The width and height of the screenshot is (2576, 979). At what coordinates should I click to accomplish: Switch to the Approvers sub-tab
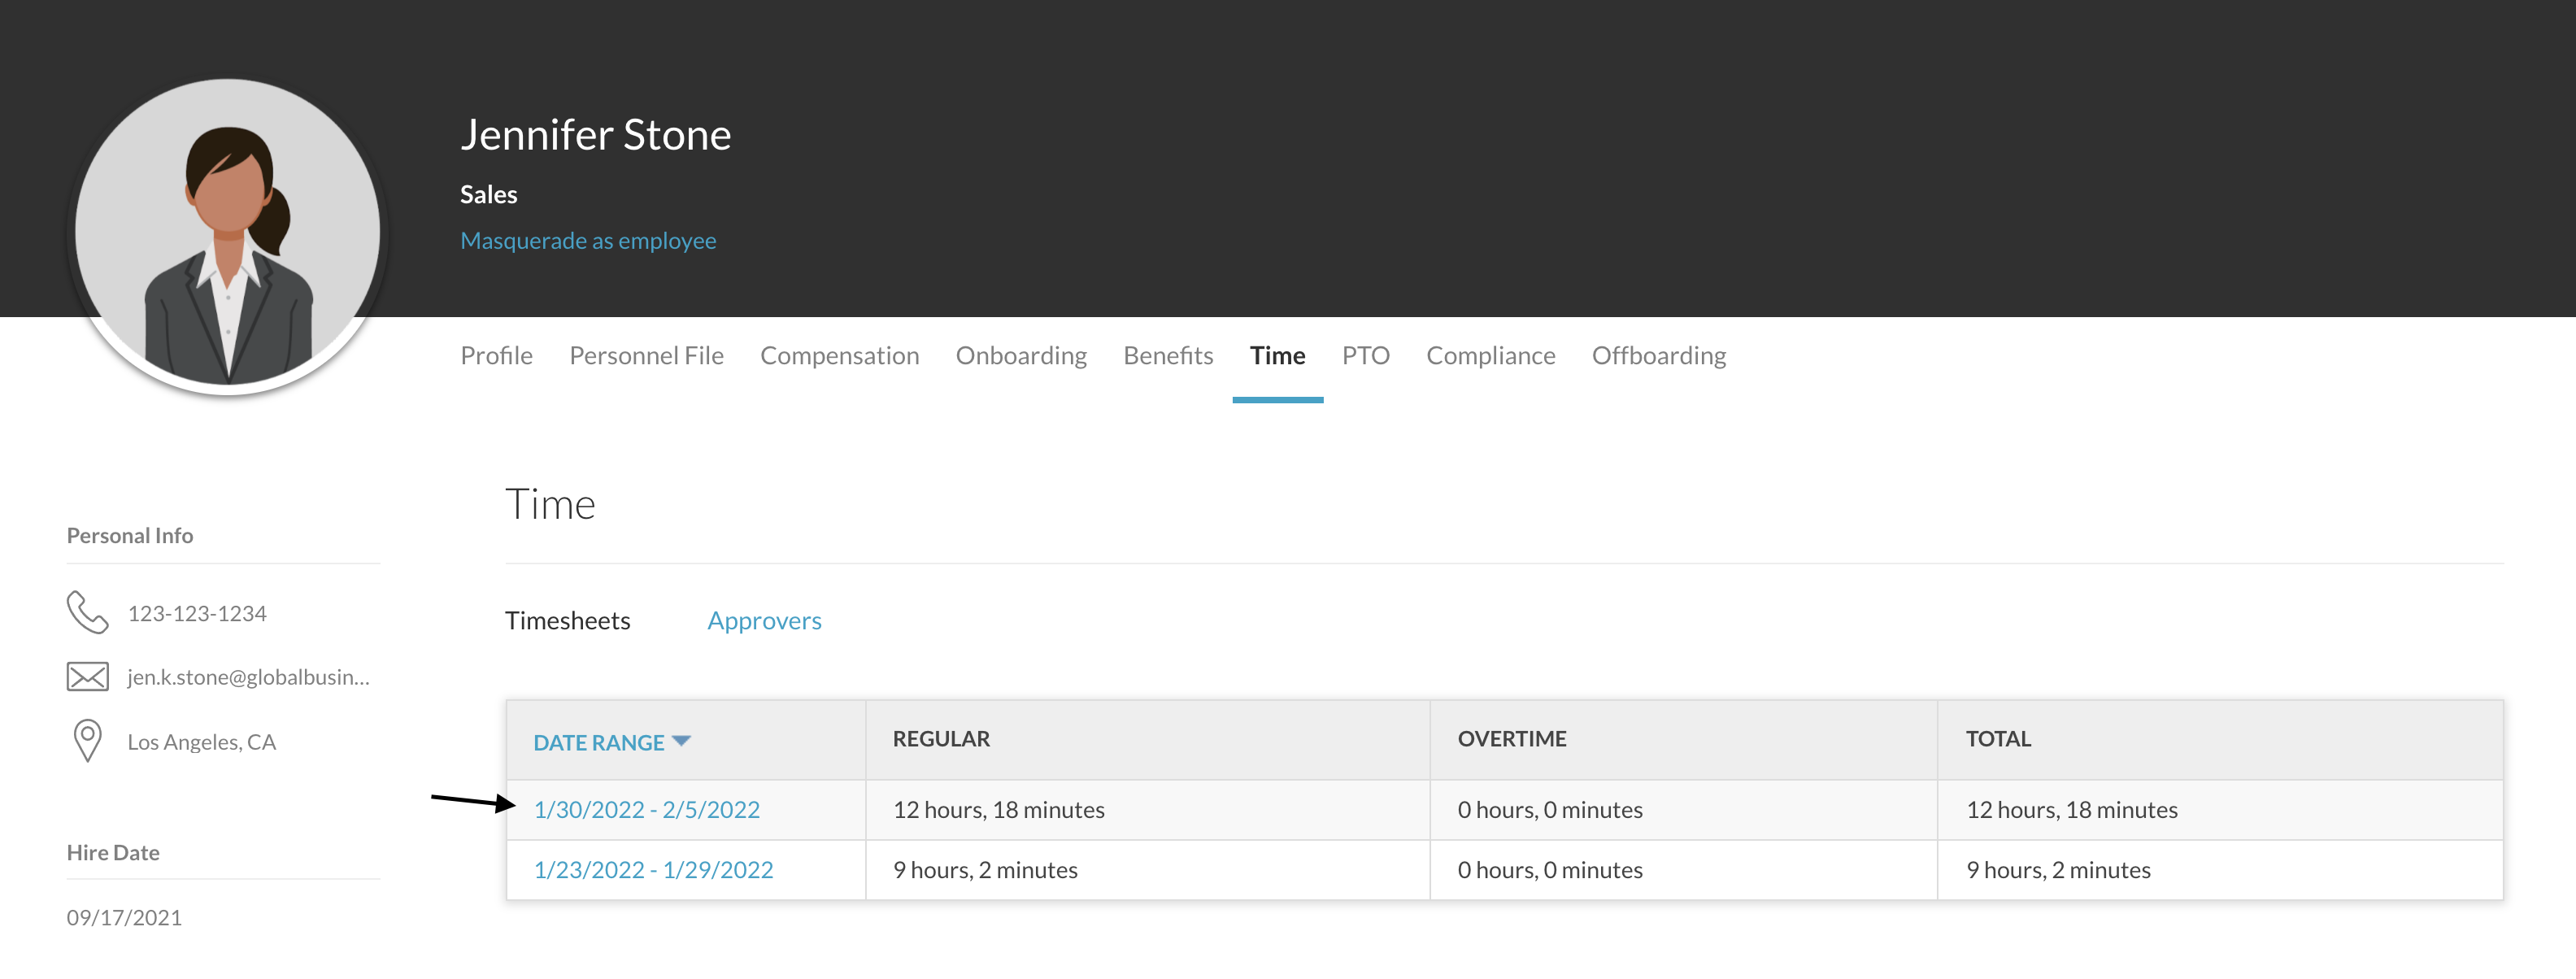(x=764, y=620)
